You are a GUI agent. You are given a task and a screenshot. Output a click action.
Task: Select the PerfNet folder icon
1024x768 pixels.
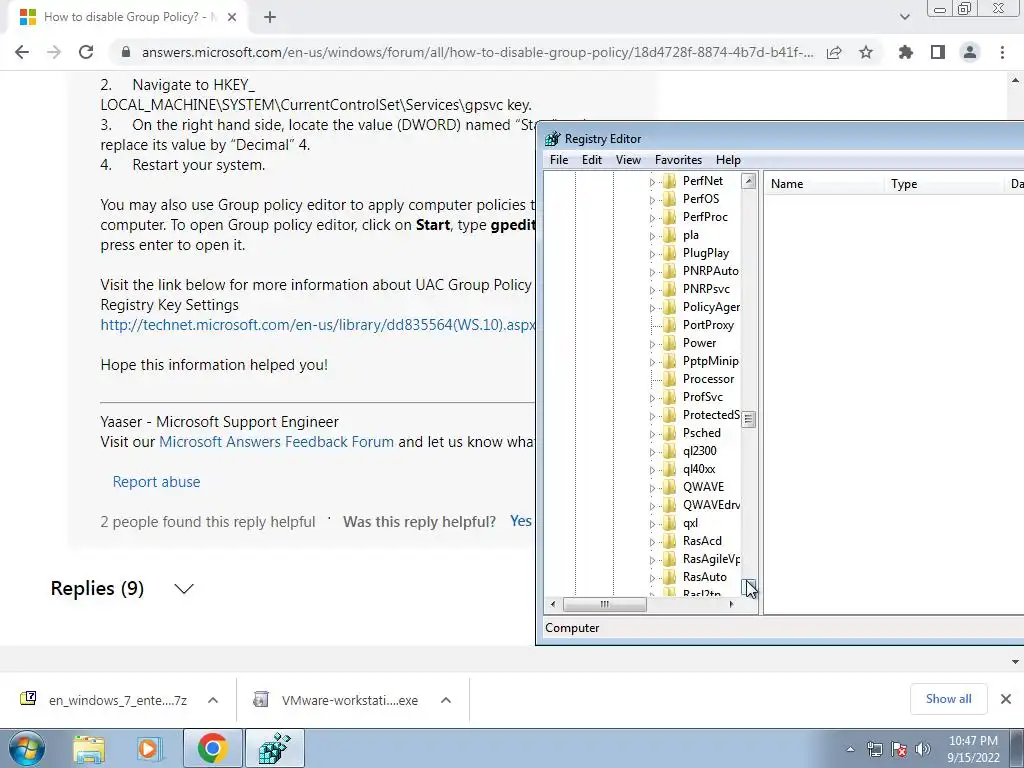[x=669, y=181]
